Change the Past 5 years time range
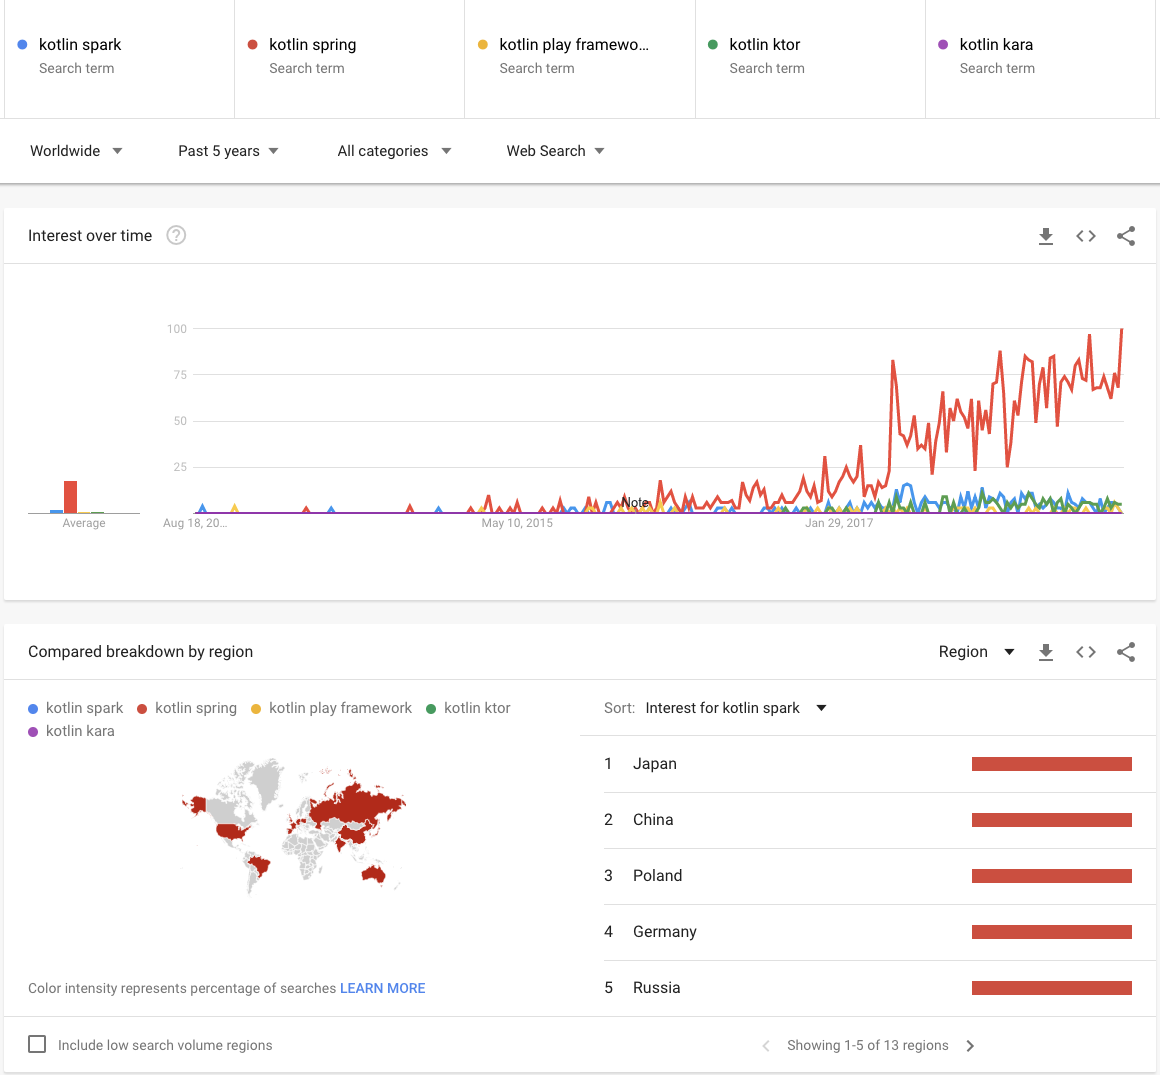Image resolution: width=1160 pixels, height=1075 pixels. (228, 151)
